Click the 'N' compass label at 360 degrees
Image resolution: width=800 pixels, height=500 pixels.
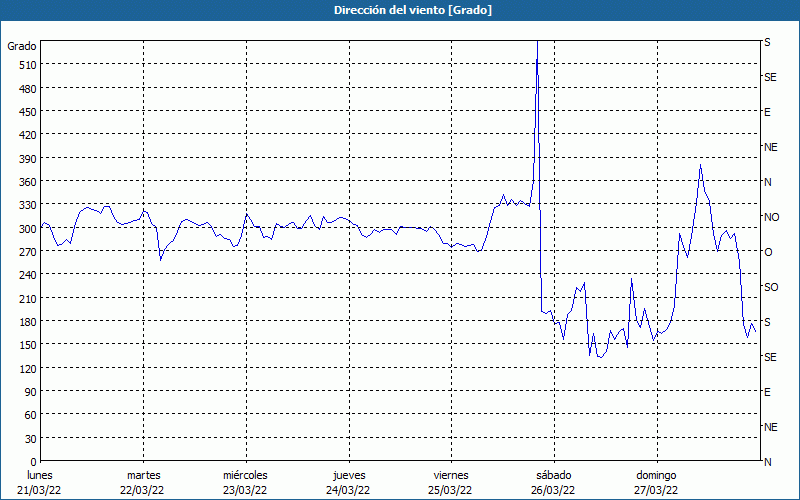(x=767, y=182)
